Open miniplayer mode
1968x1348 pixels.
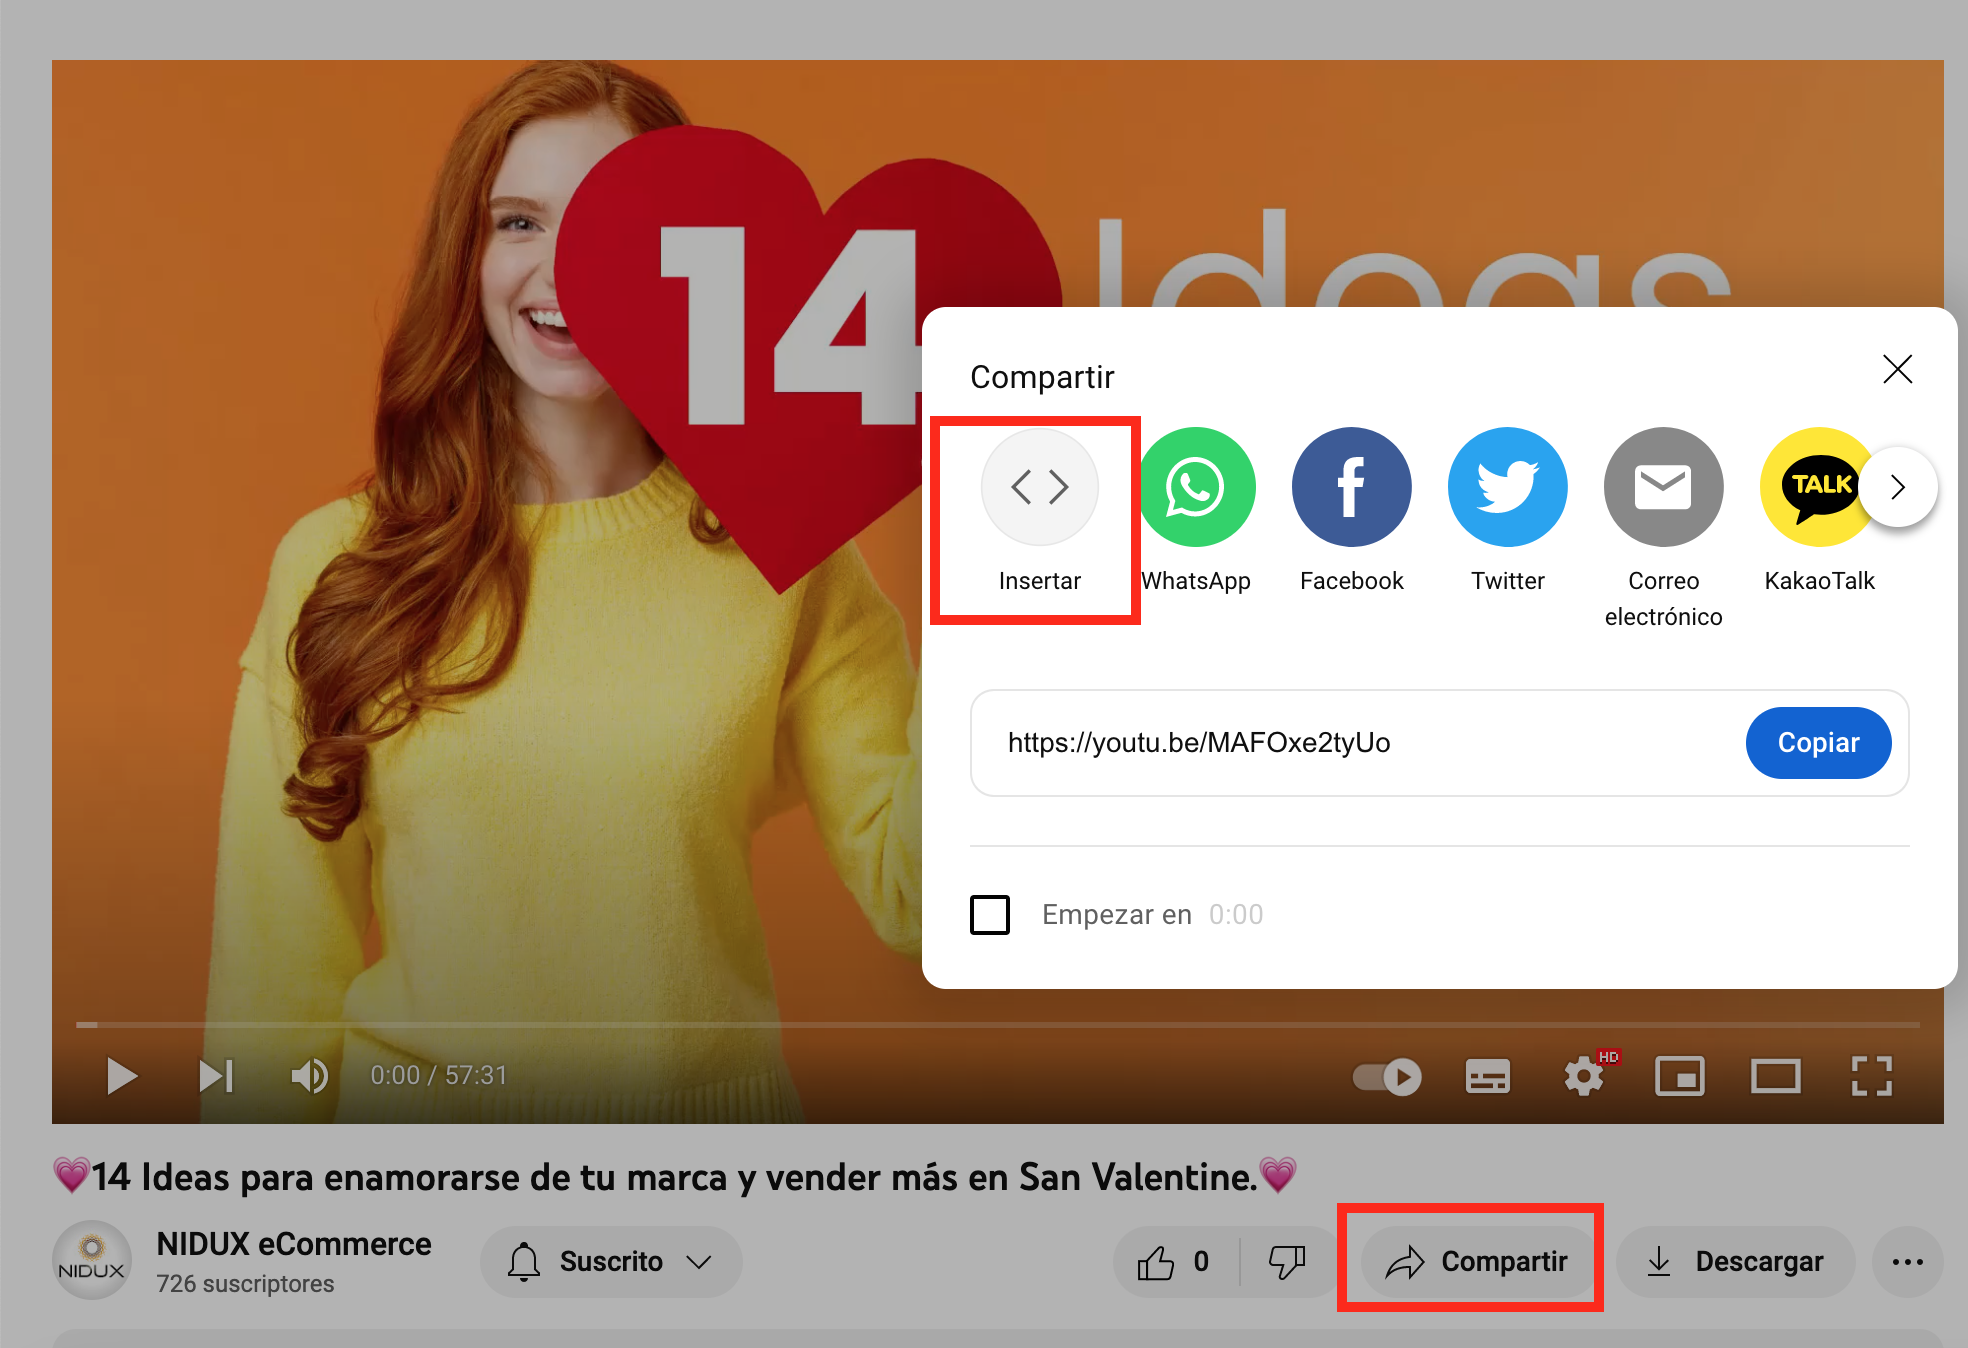pos(1679,1076)
